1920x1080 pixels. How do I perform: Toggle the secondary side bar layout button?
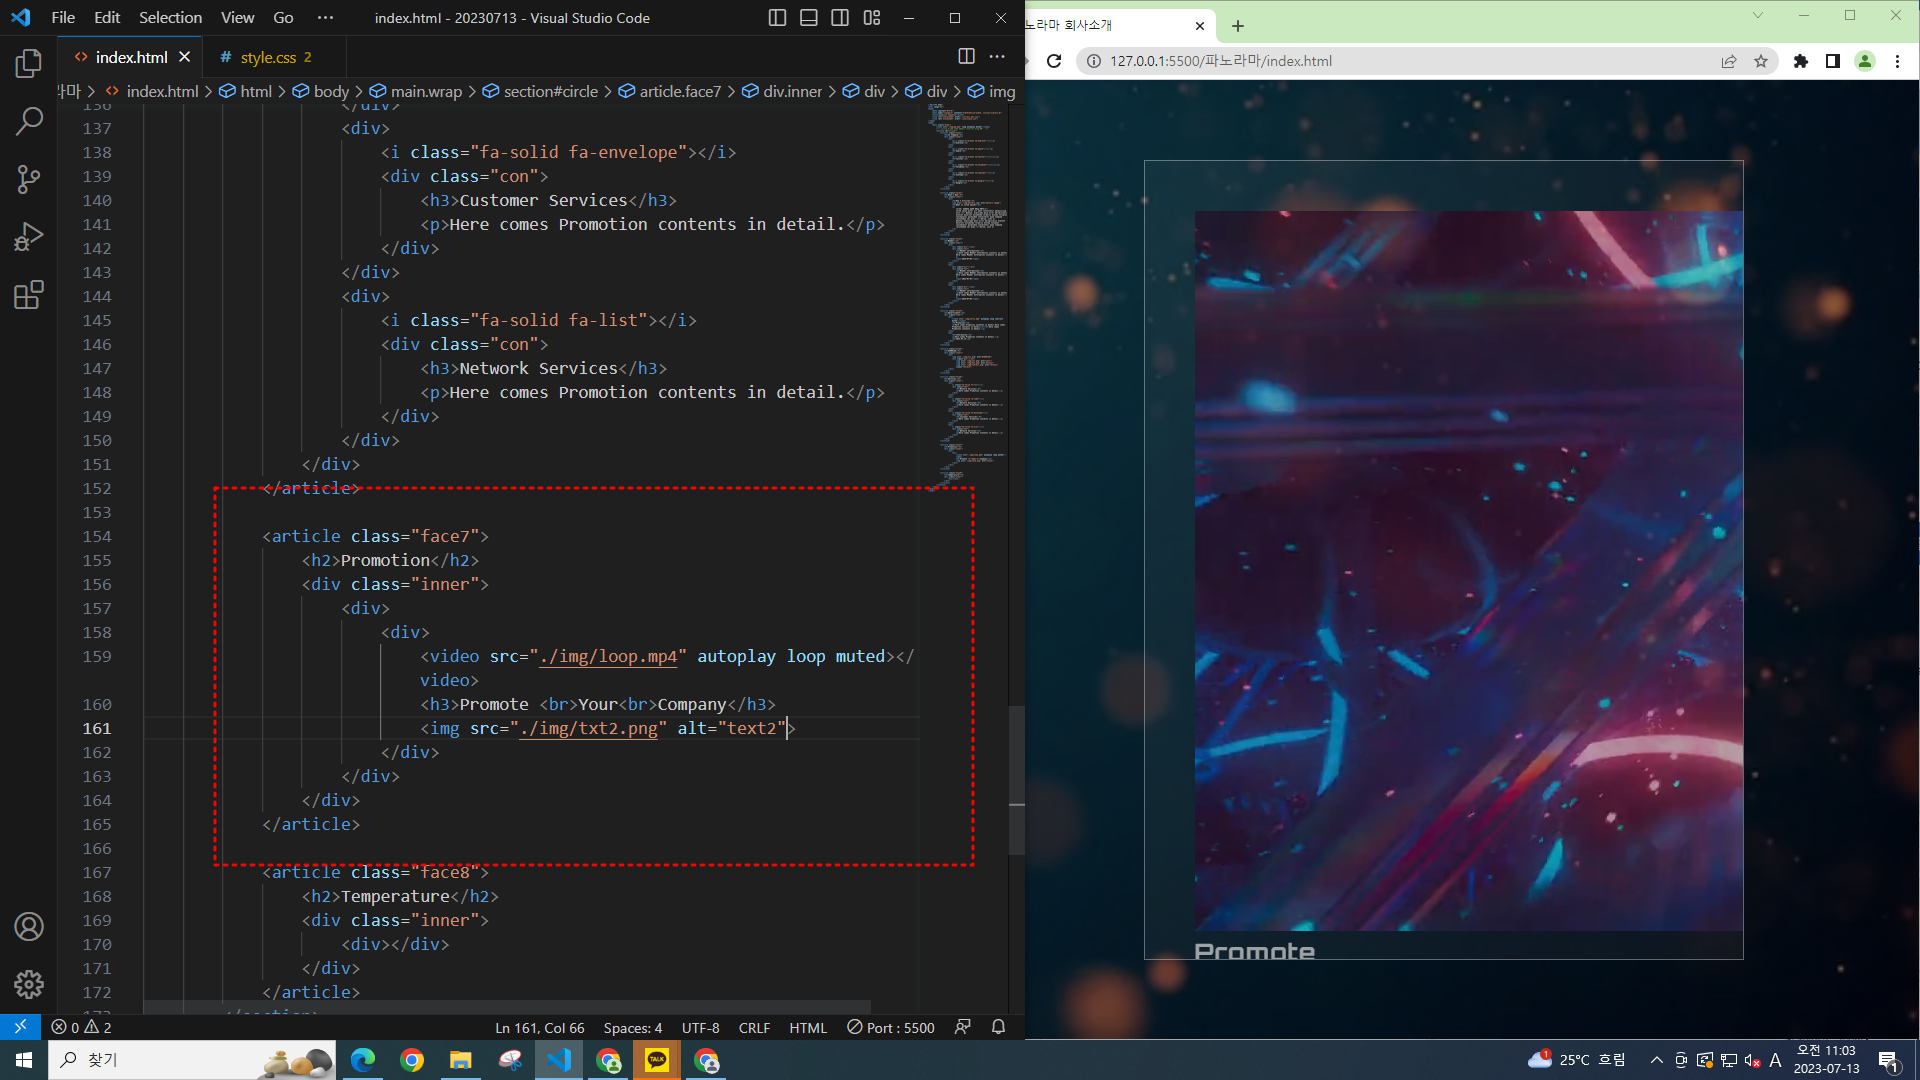840,18
